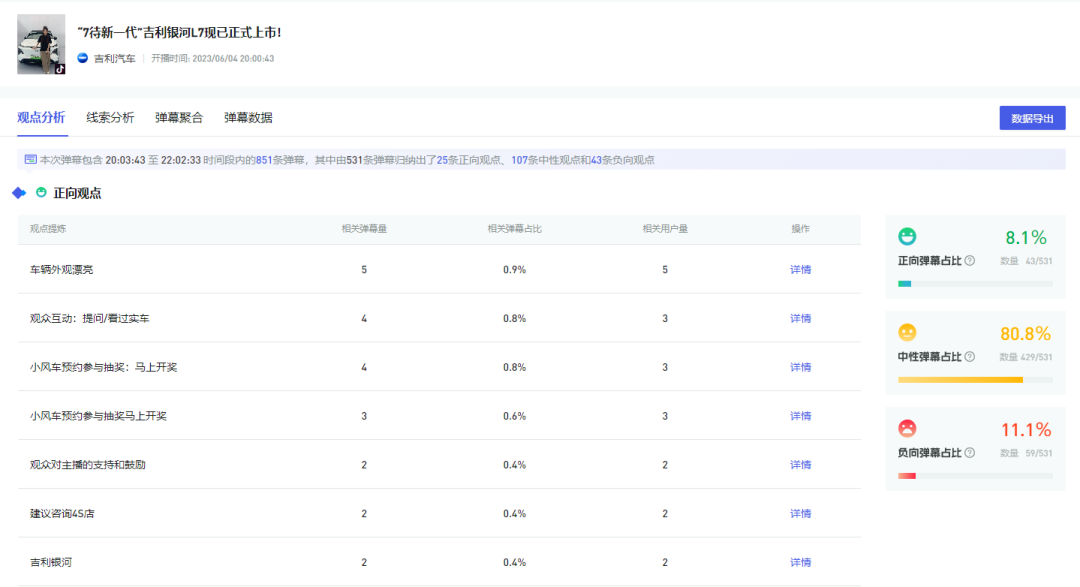
Task: Click the help icon beside 中性弹幕占比
Action: (x=970, y=356)
